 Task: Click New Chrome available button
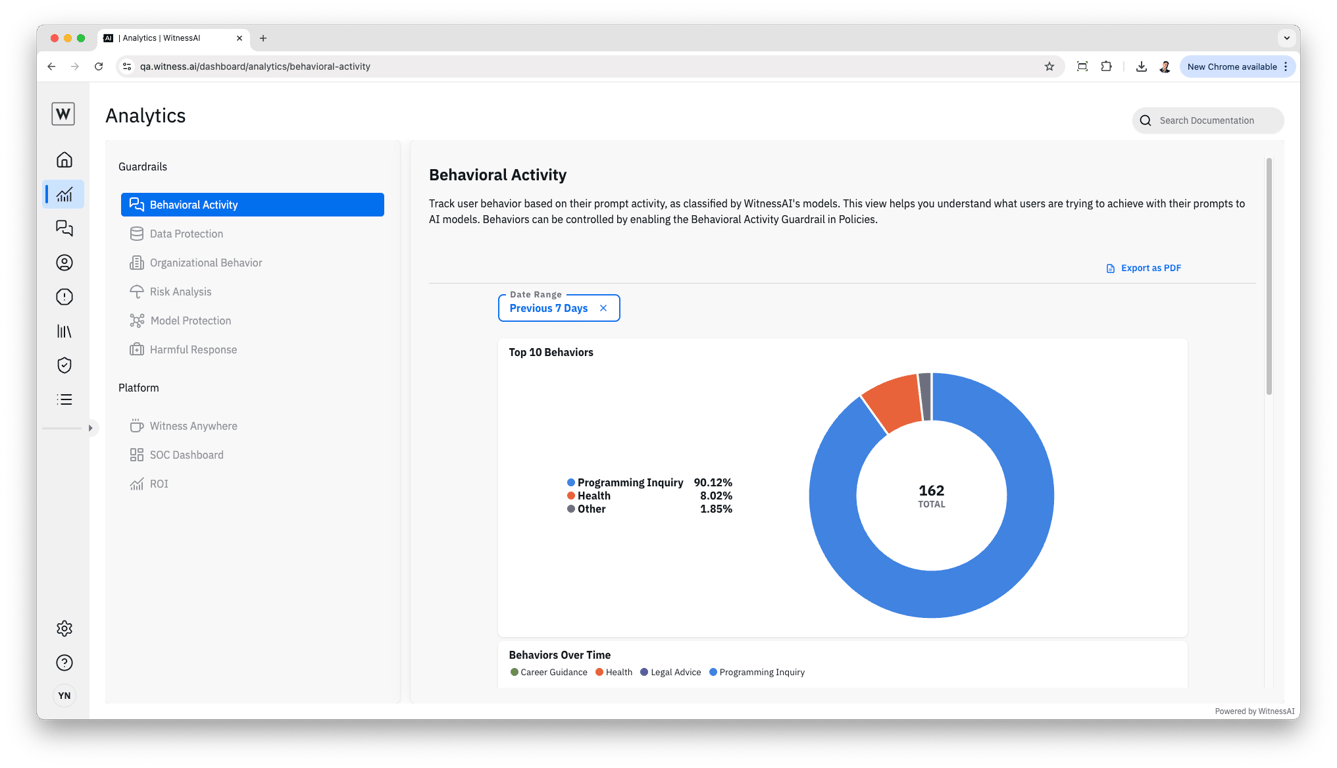point(1232,67)
